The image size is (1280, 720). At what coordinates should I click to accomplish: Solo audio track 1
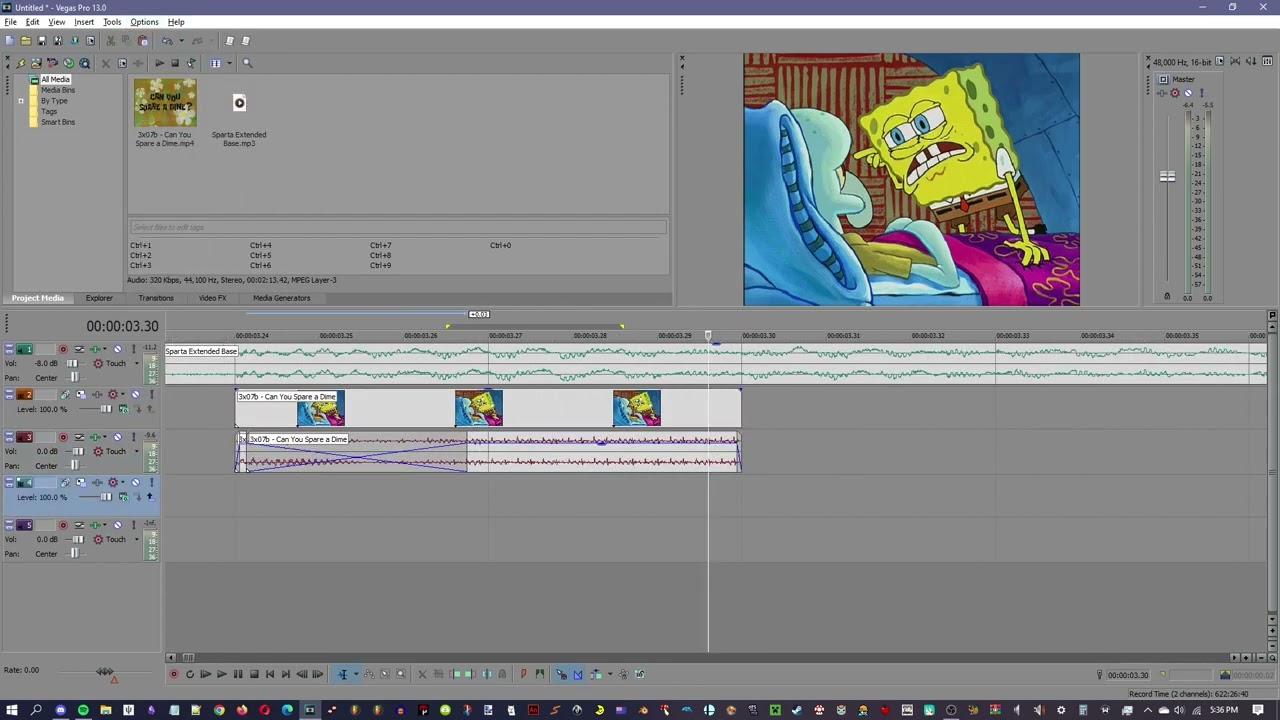coord(133,349)
